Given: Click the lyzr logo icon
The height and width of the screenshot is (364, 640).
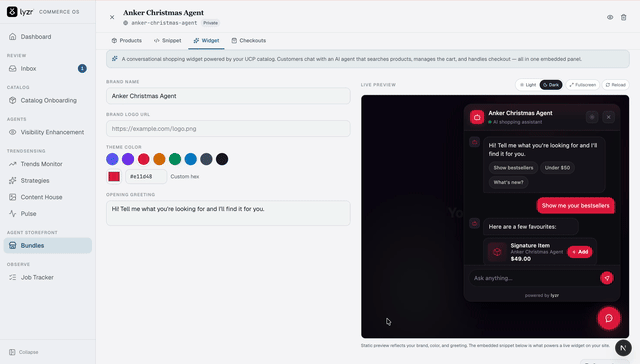Looking at the screenshot, I should 12,12.
